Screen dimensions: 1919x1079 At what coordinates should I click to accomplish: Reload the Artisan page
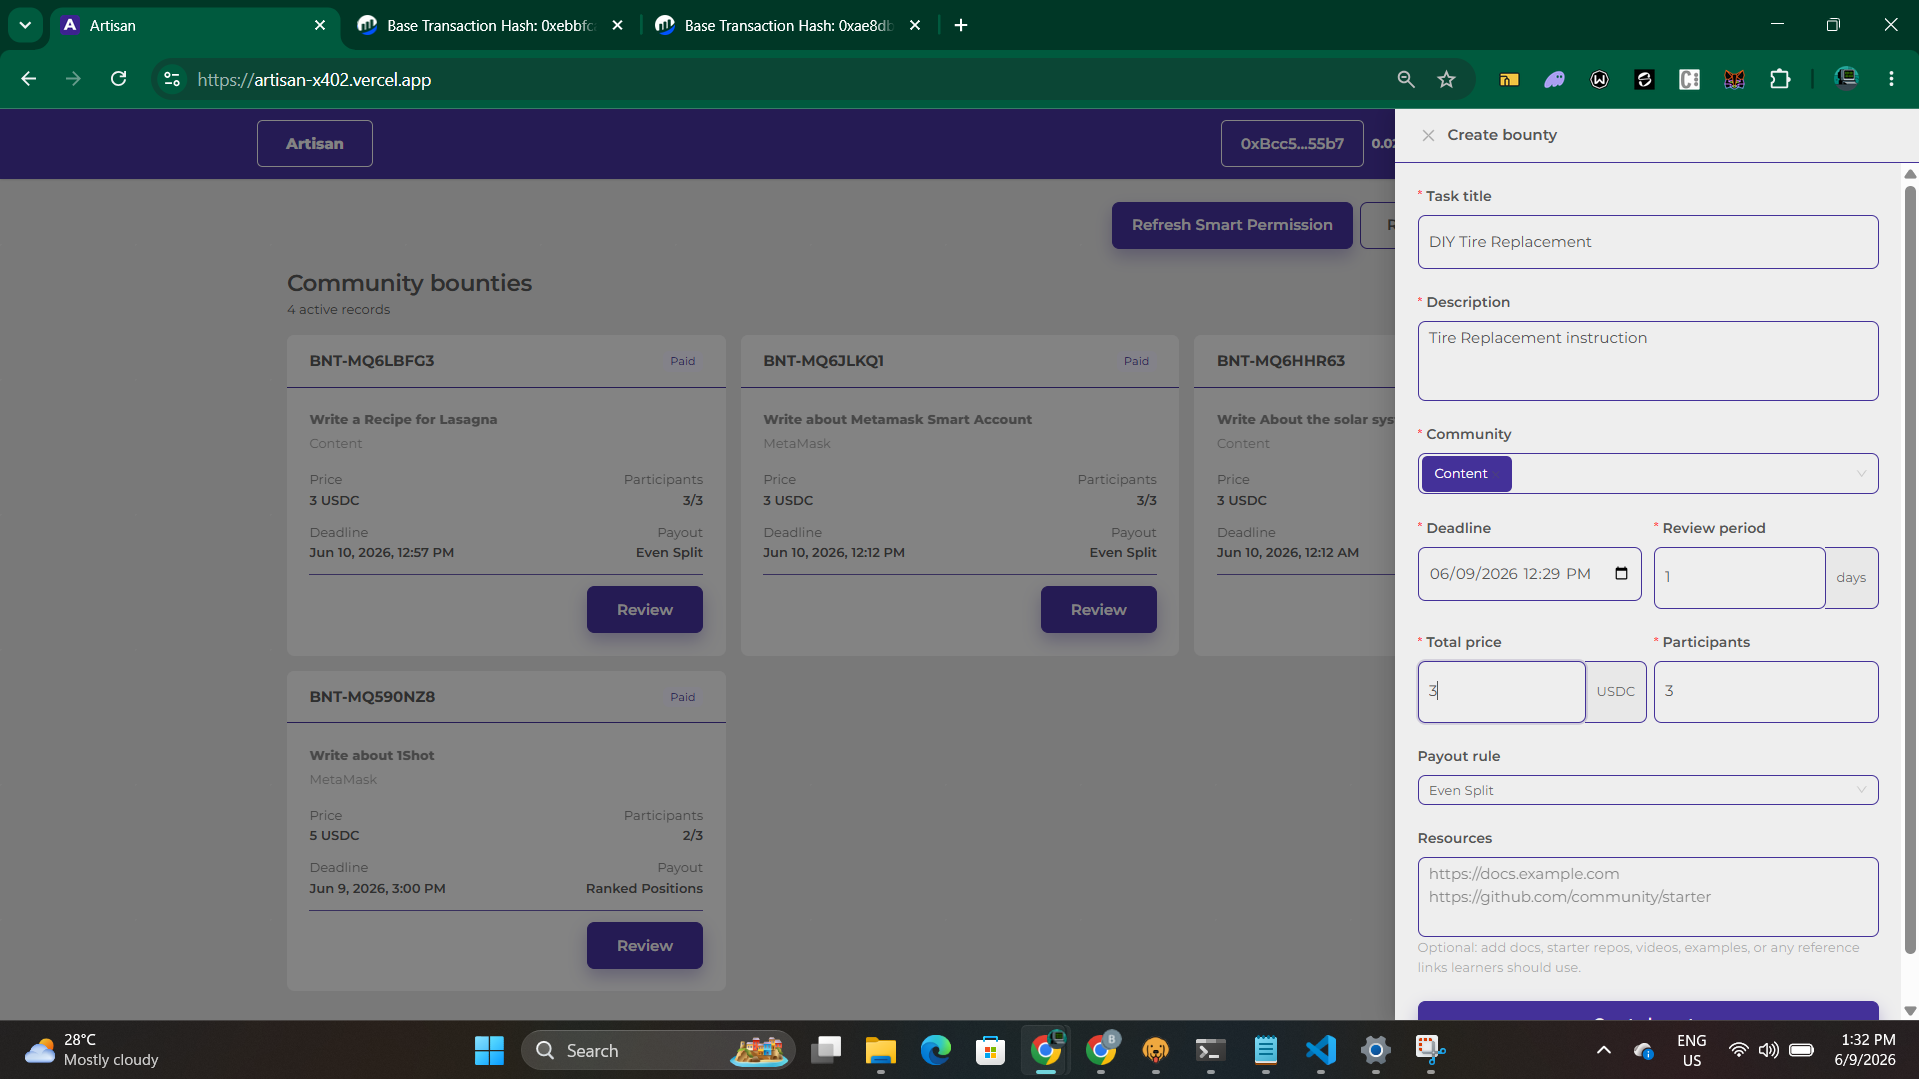click(x=118, y=79)
